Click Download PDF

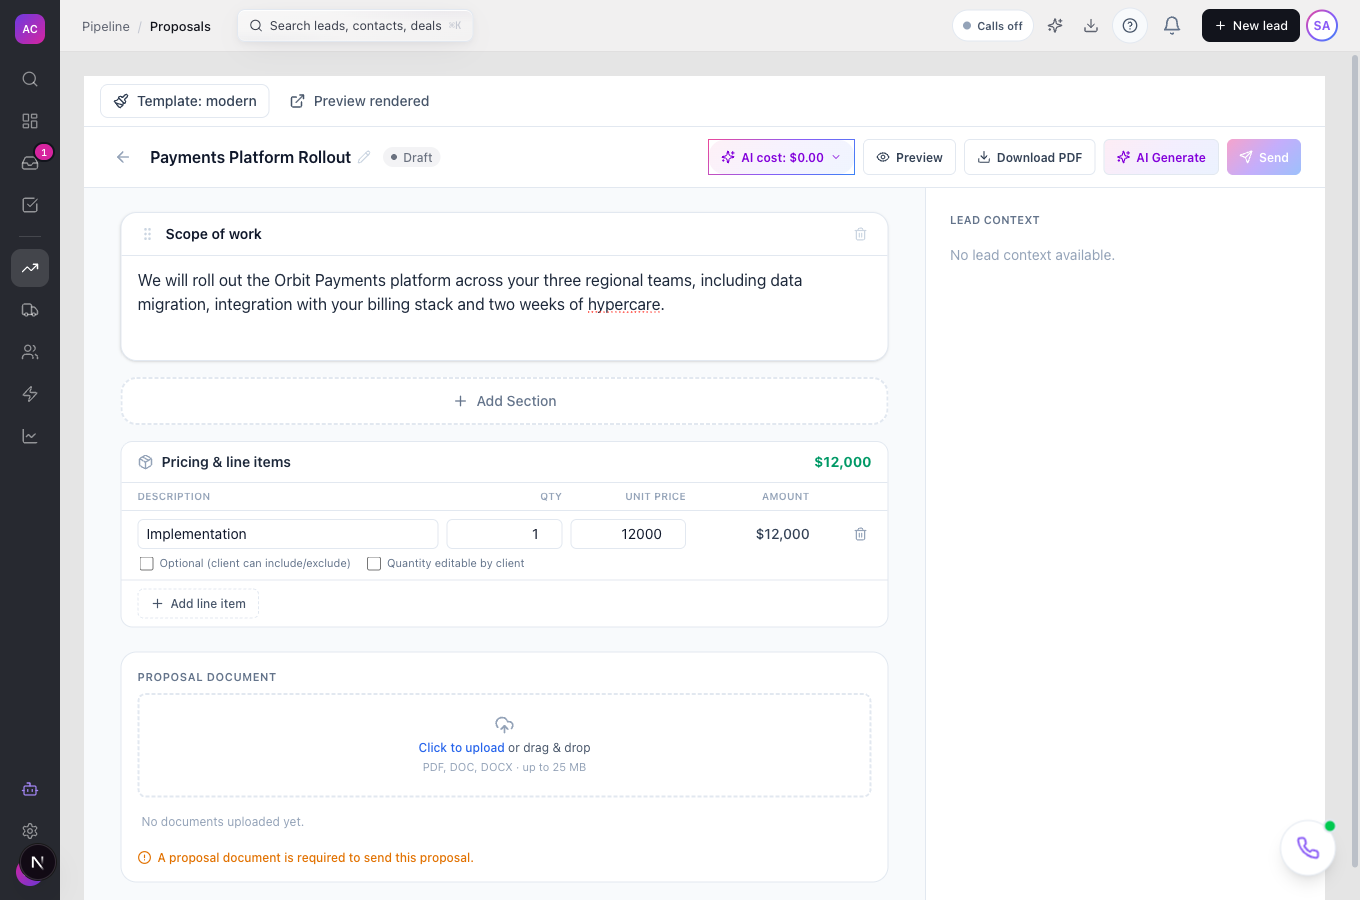[1029, 157]
